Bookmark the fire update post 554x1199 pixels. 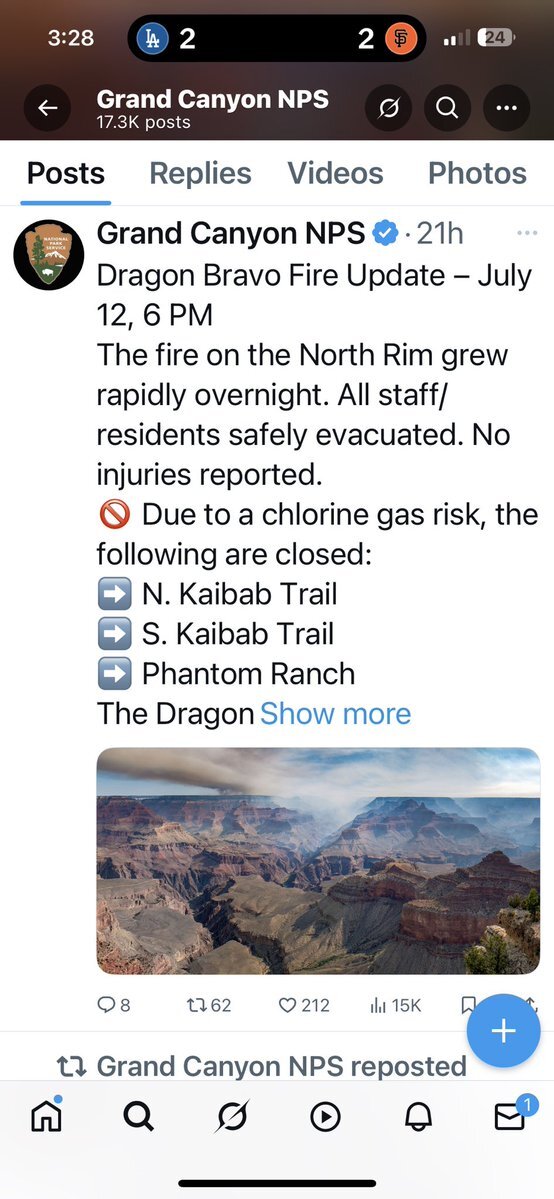[469, 1005]
